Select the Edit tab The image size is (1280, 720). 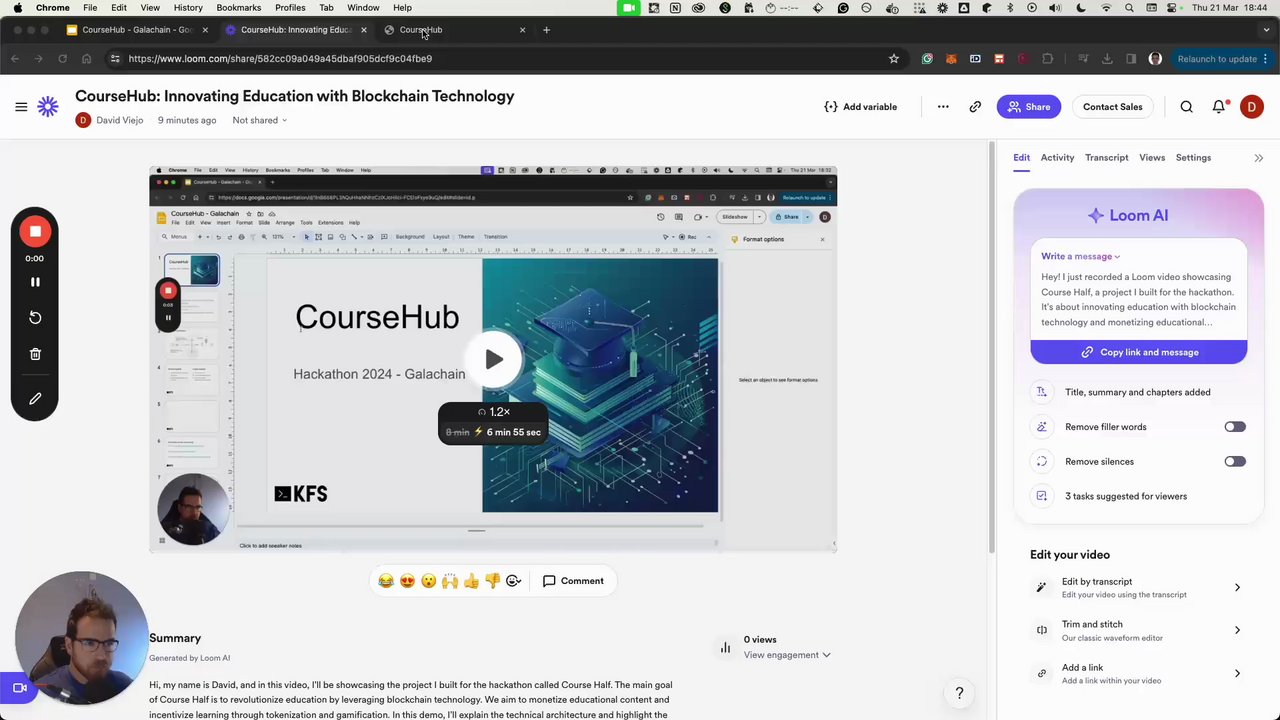pyautogui.click(x=1021, y=158)
